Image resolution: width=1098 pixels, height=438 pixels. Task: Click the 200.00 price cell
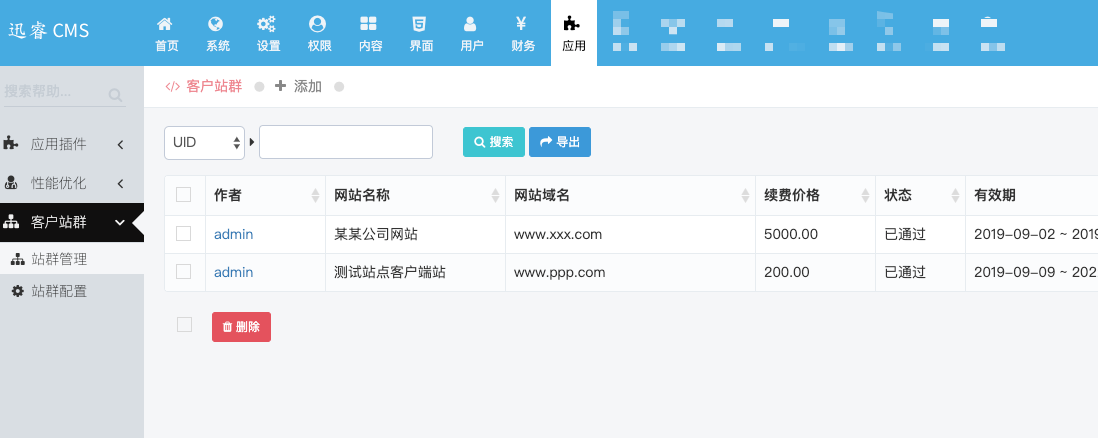(786, 272)
